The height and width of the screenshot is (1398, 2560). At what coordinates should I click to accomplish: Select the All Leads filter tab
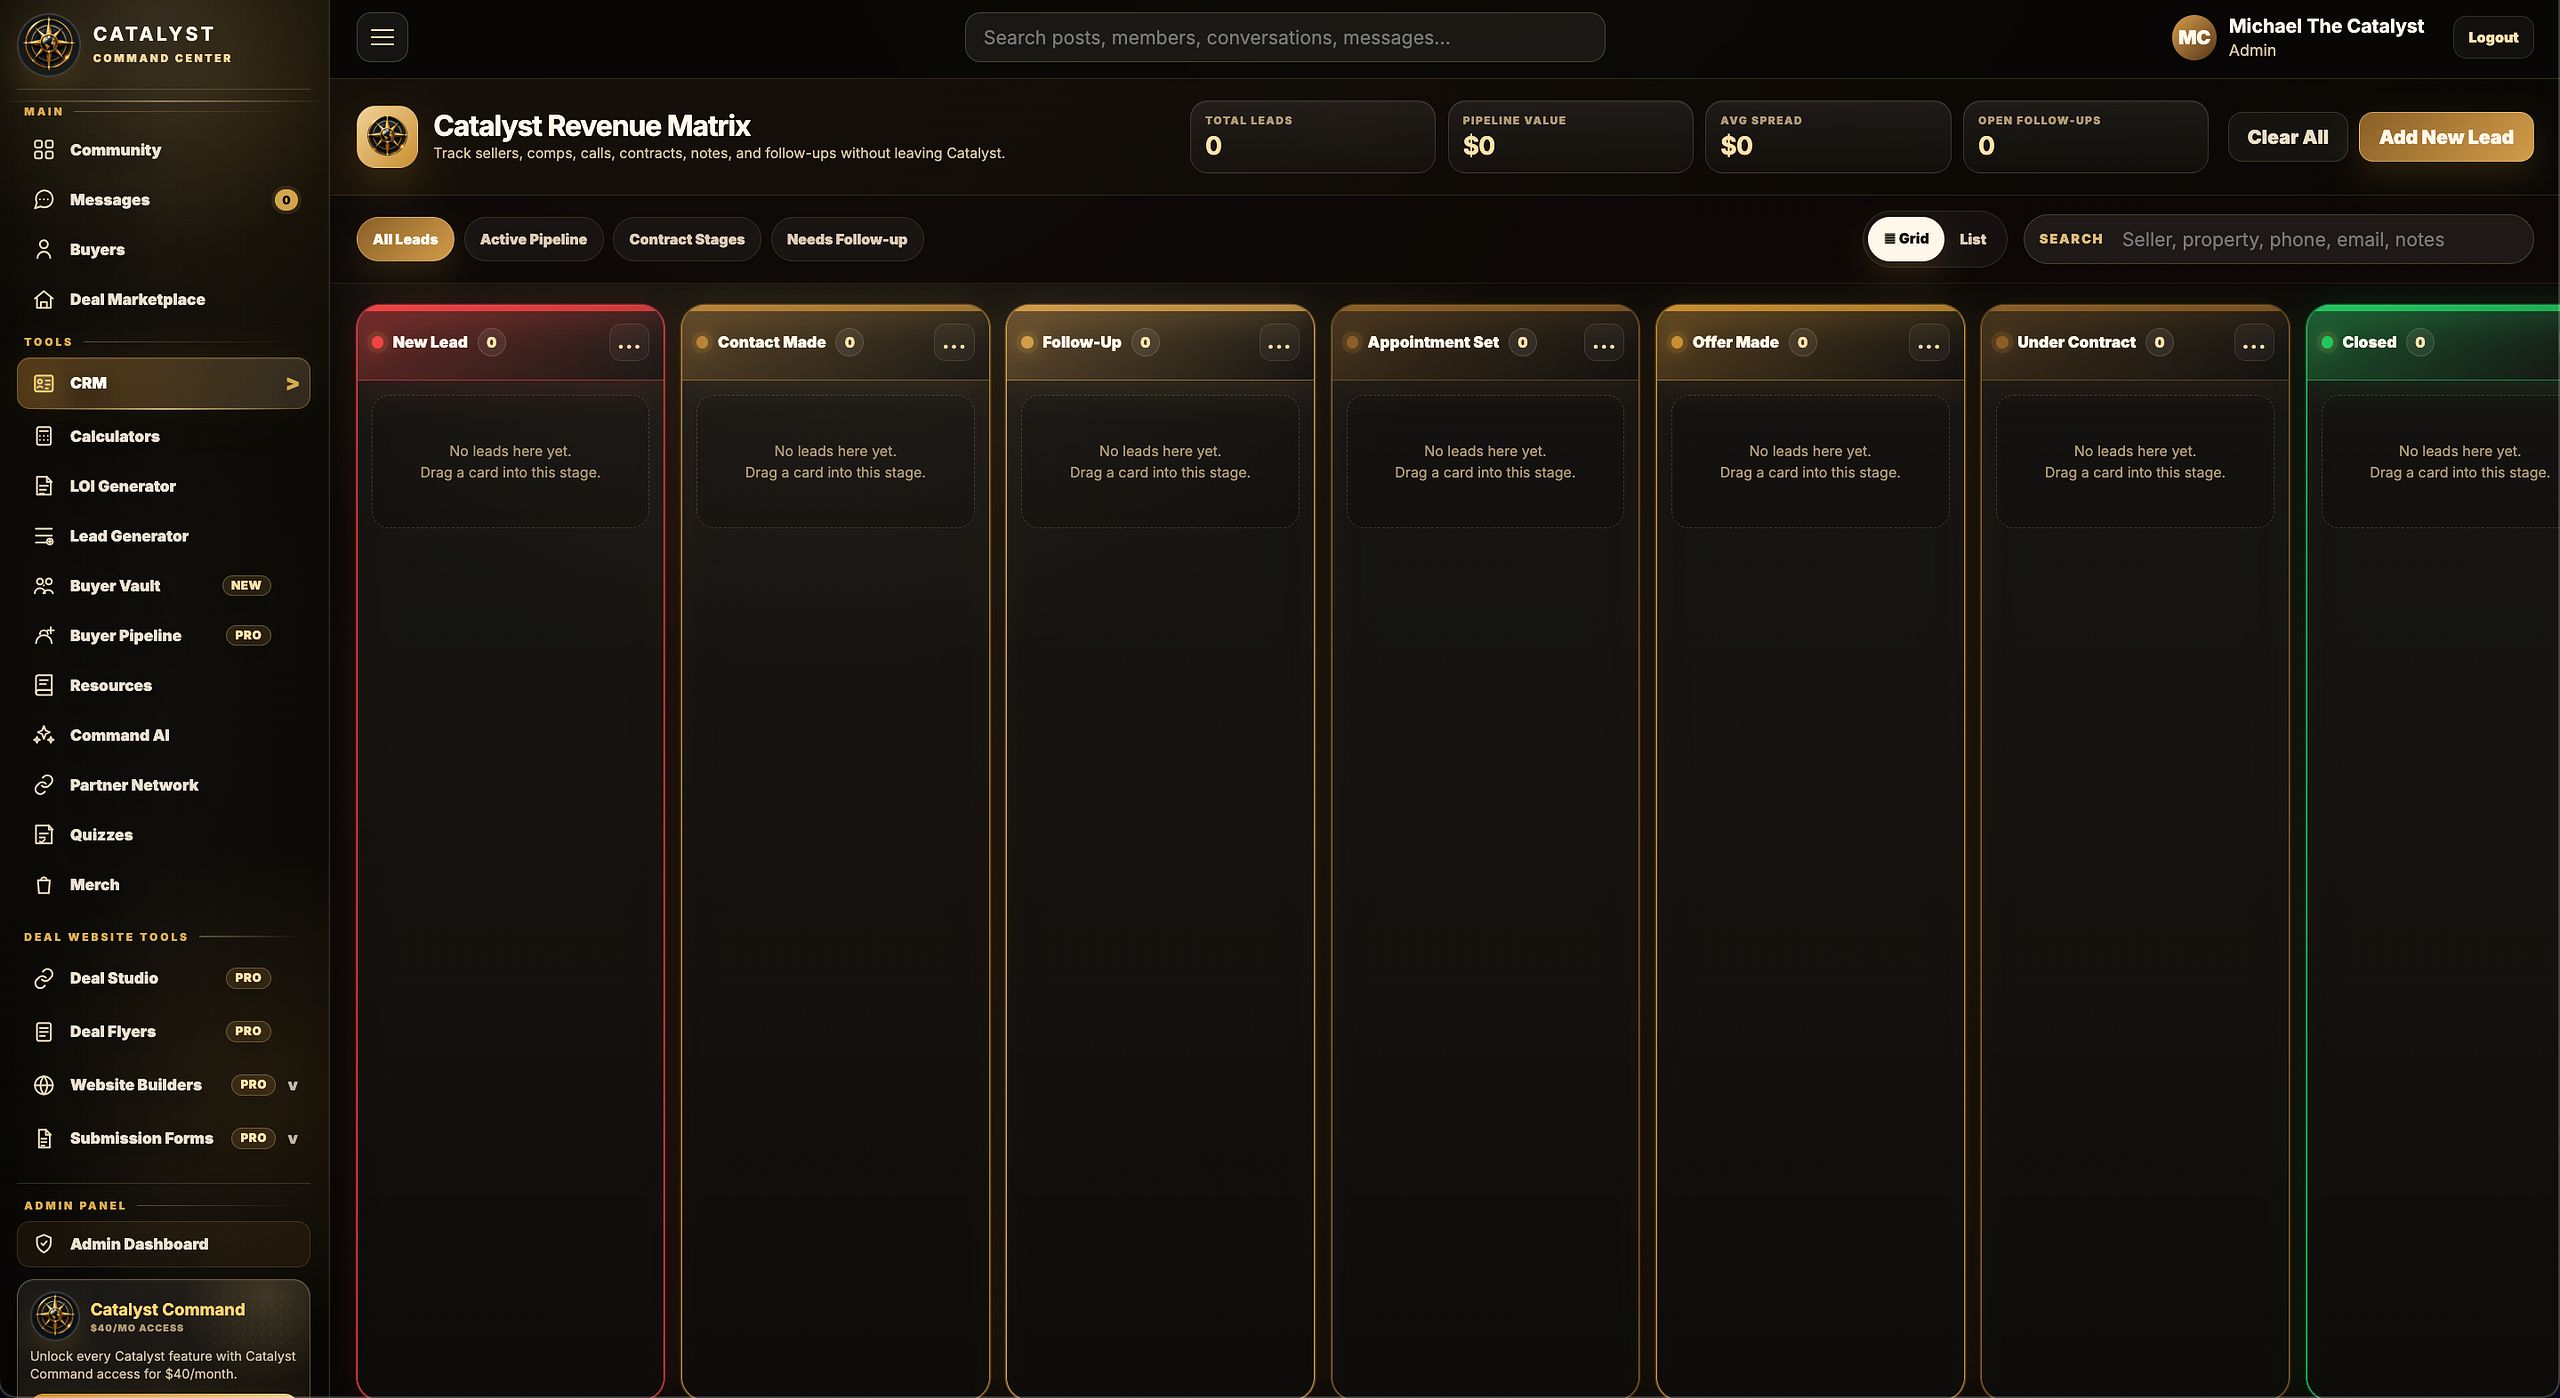click(405, 239)
